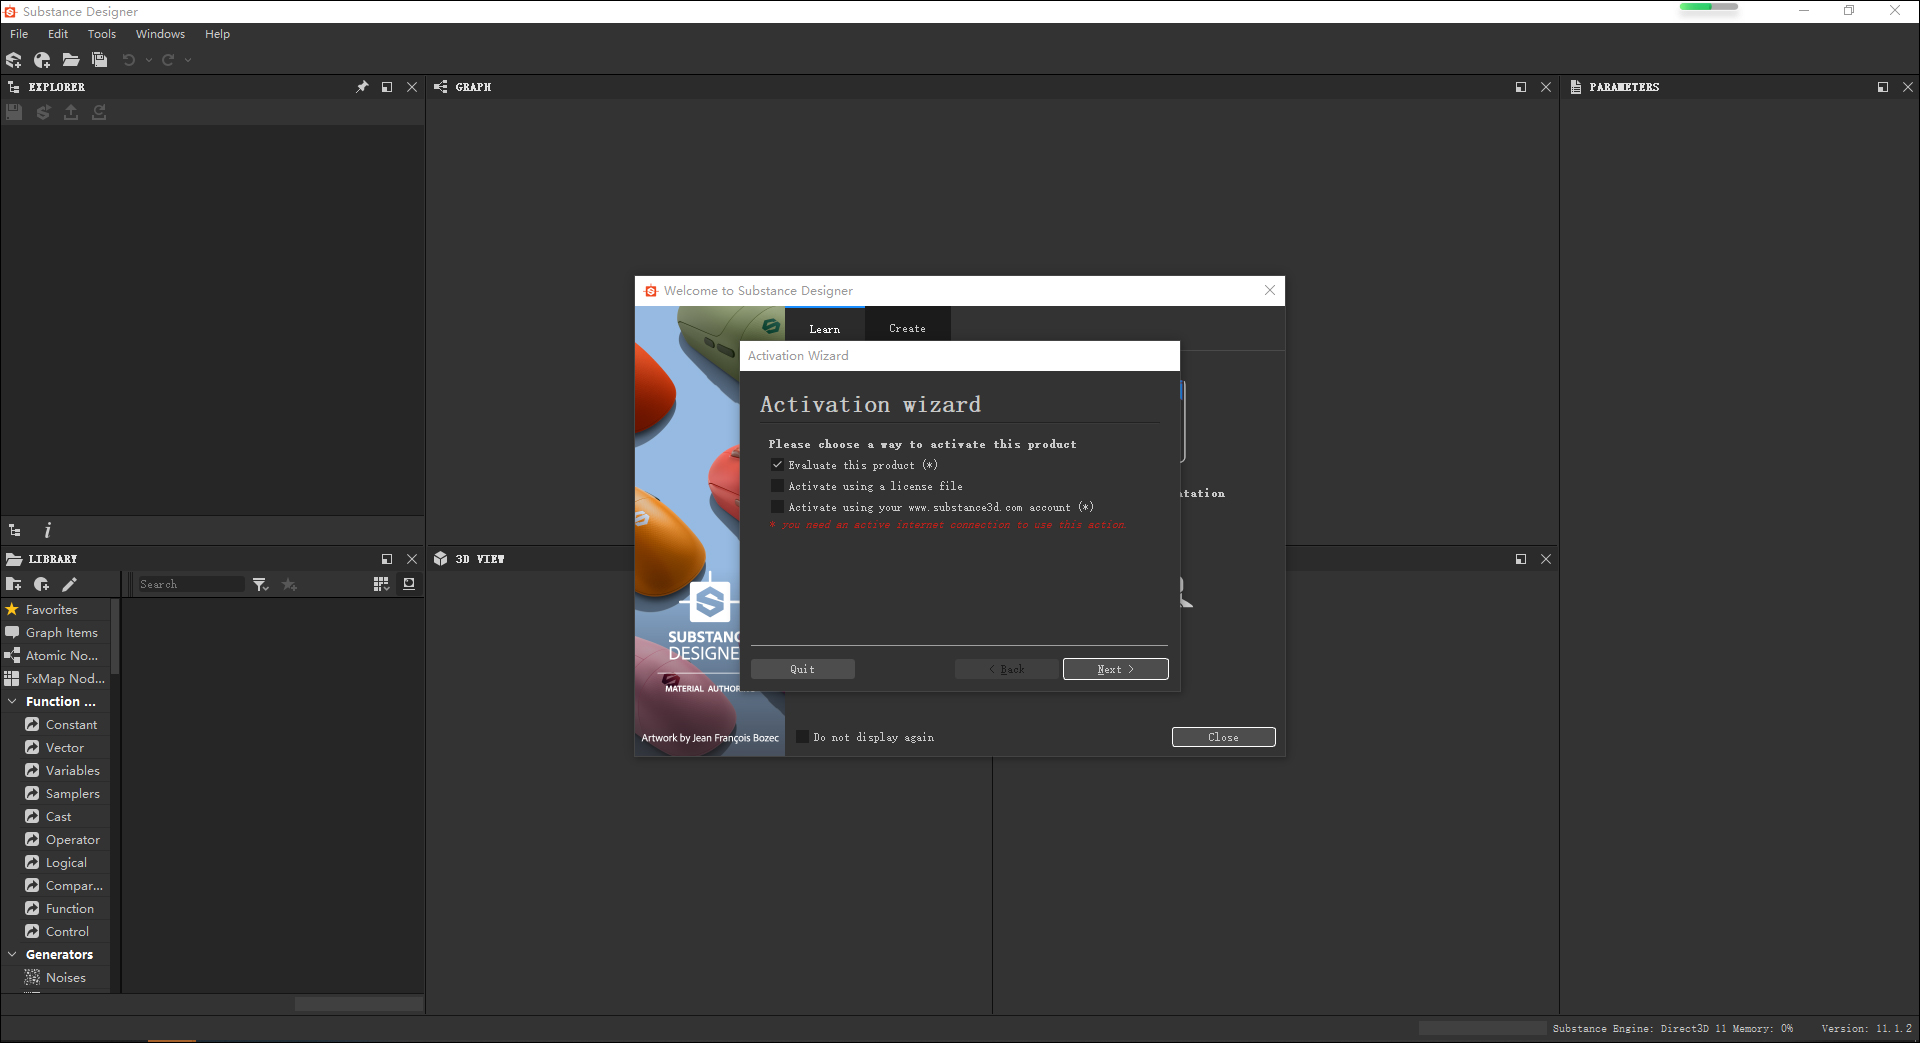Click Next in the Activation wizard
The image size is (1920, 1043).
[x=1115, y=668]
